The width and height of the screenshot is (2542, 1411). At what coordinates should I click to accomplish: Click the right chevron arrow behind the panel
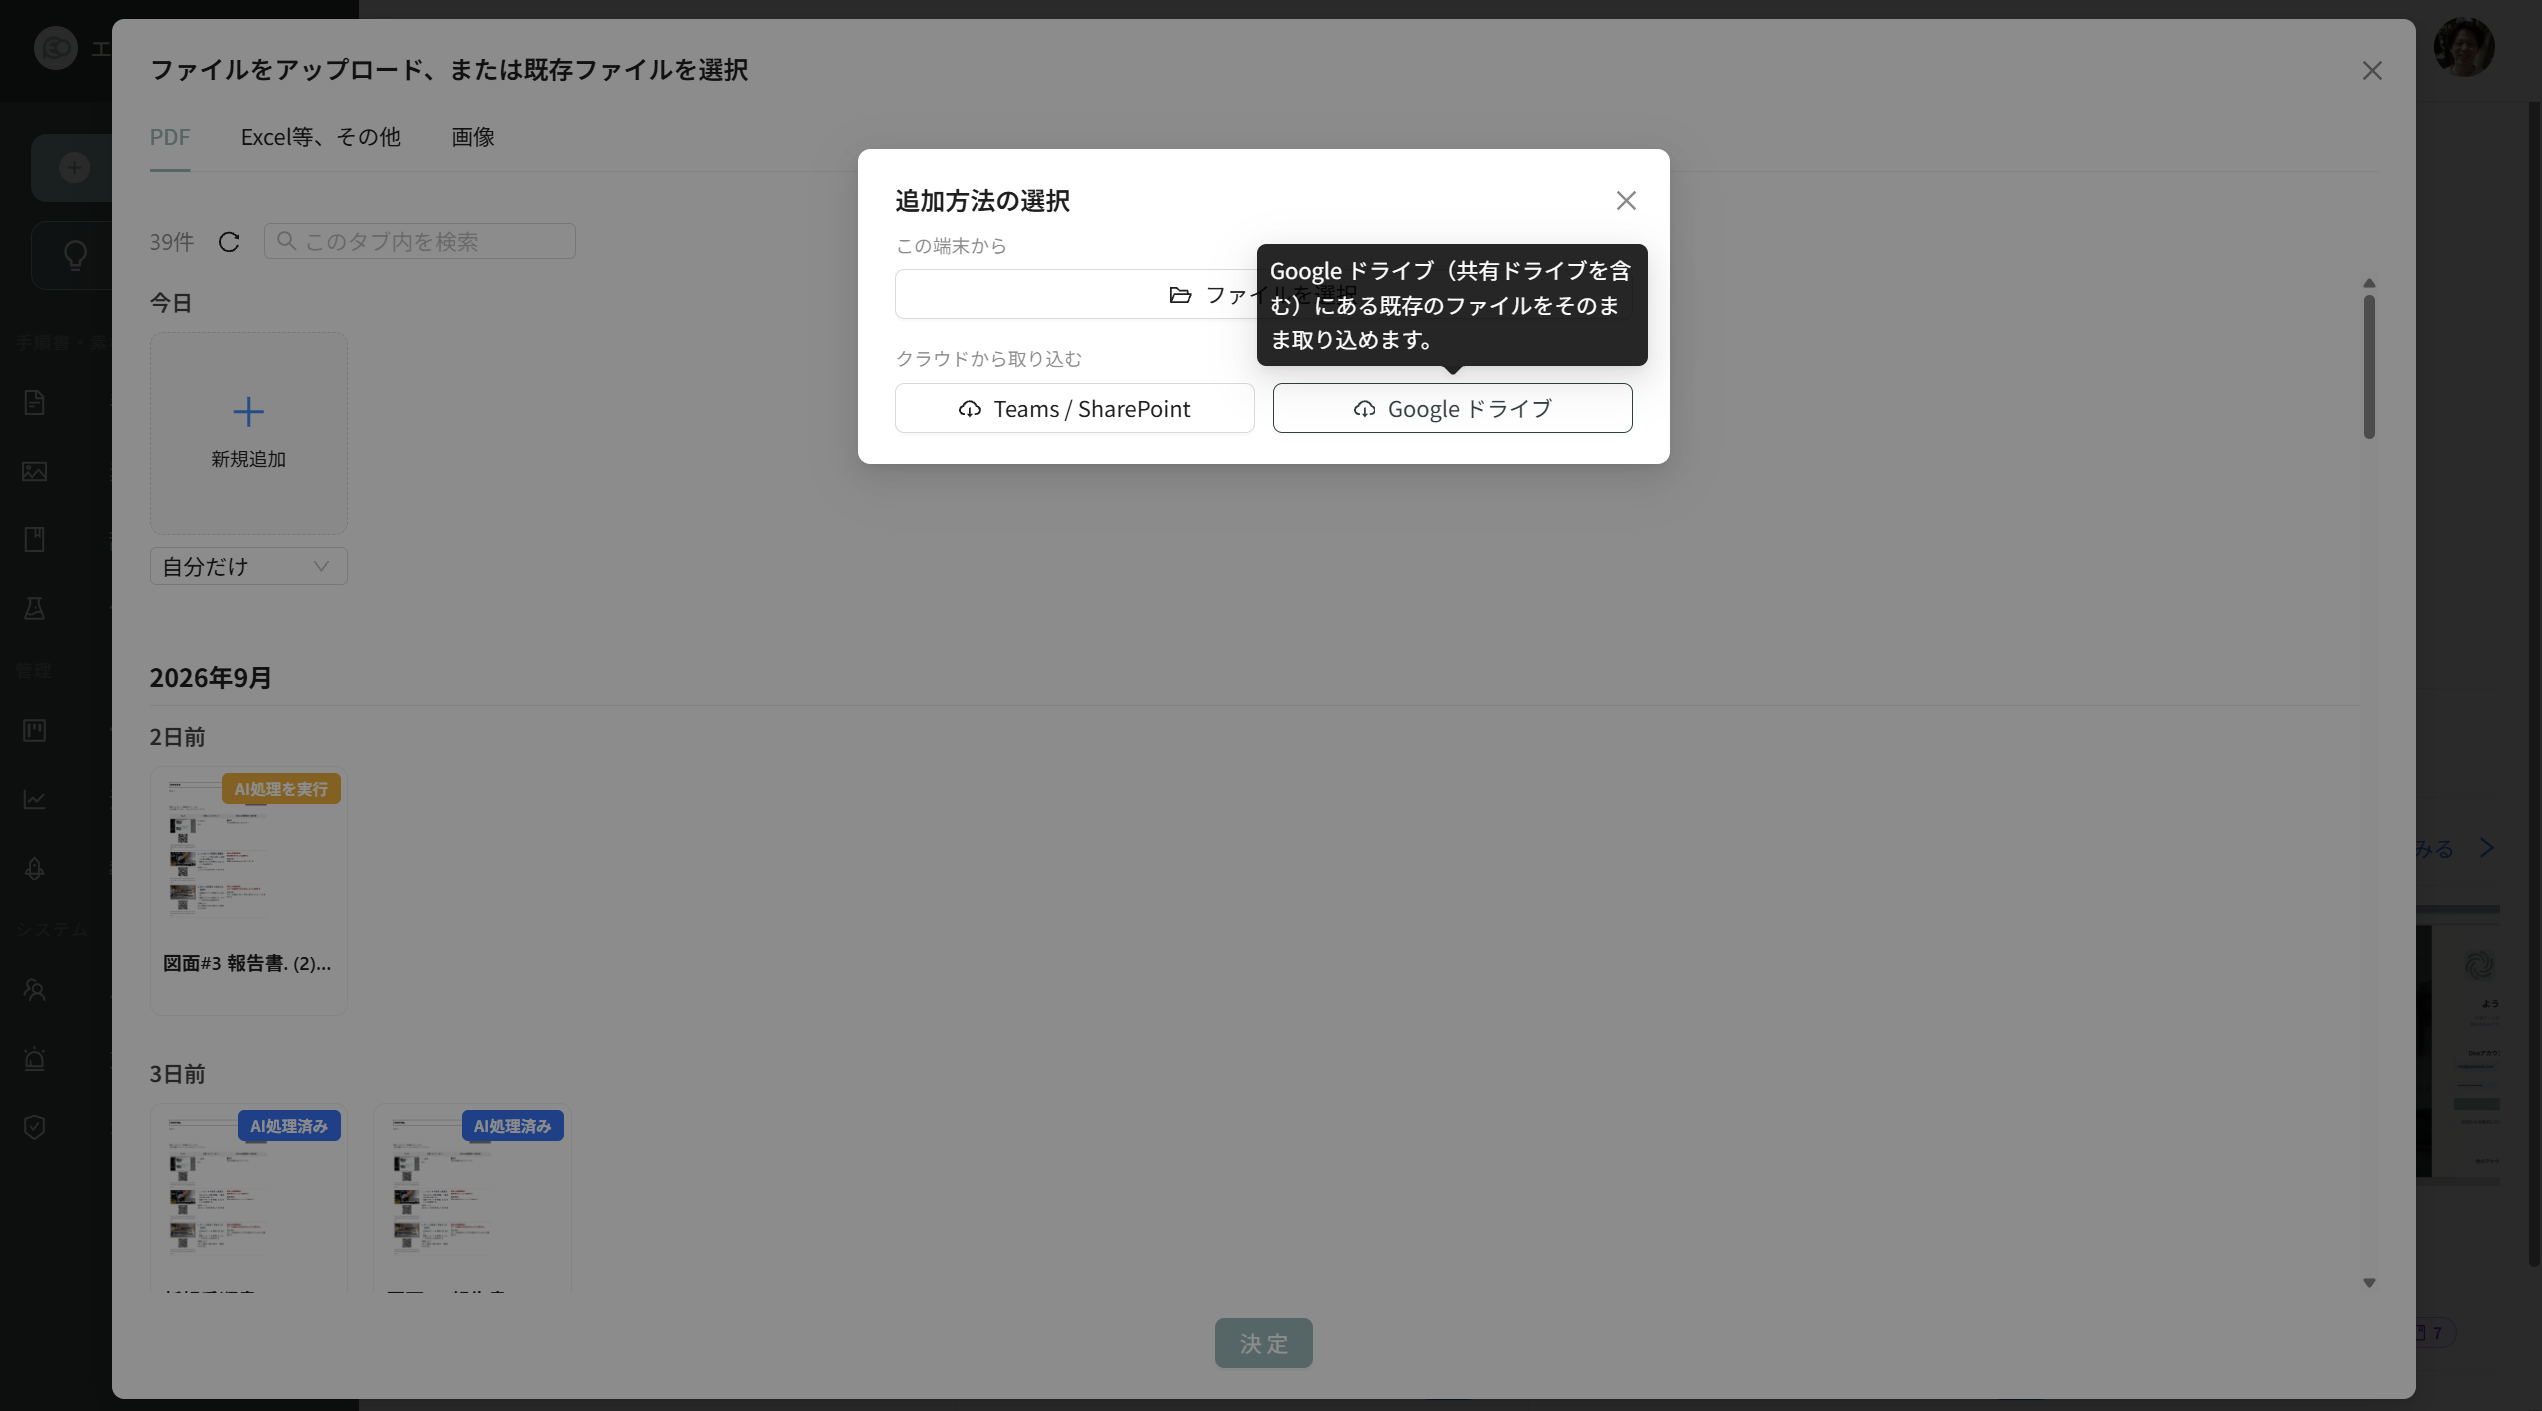coord(2487,848)
